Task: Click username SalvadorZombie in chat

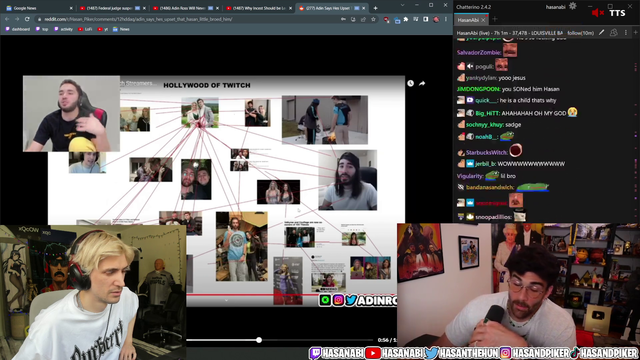Action: [x=479, y=52]
